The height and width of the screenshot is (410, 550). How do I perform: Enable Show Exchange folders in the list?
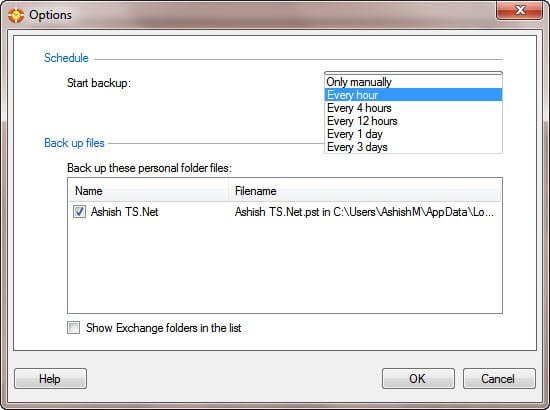point(73,328)
